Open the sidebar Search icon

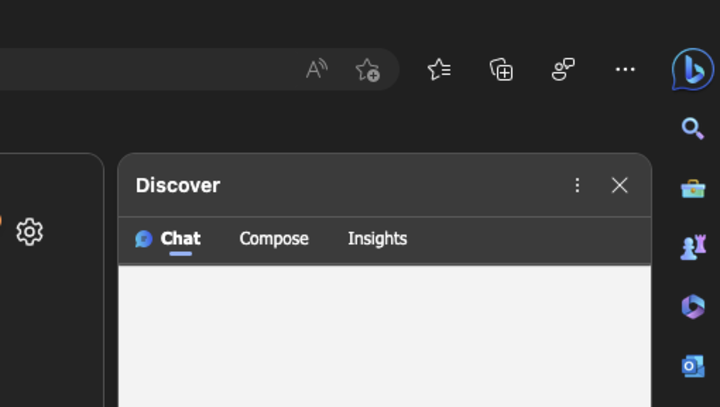[692, 128]
